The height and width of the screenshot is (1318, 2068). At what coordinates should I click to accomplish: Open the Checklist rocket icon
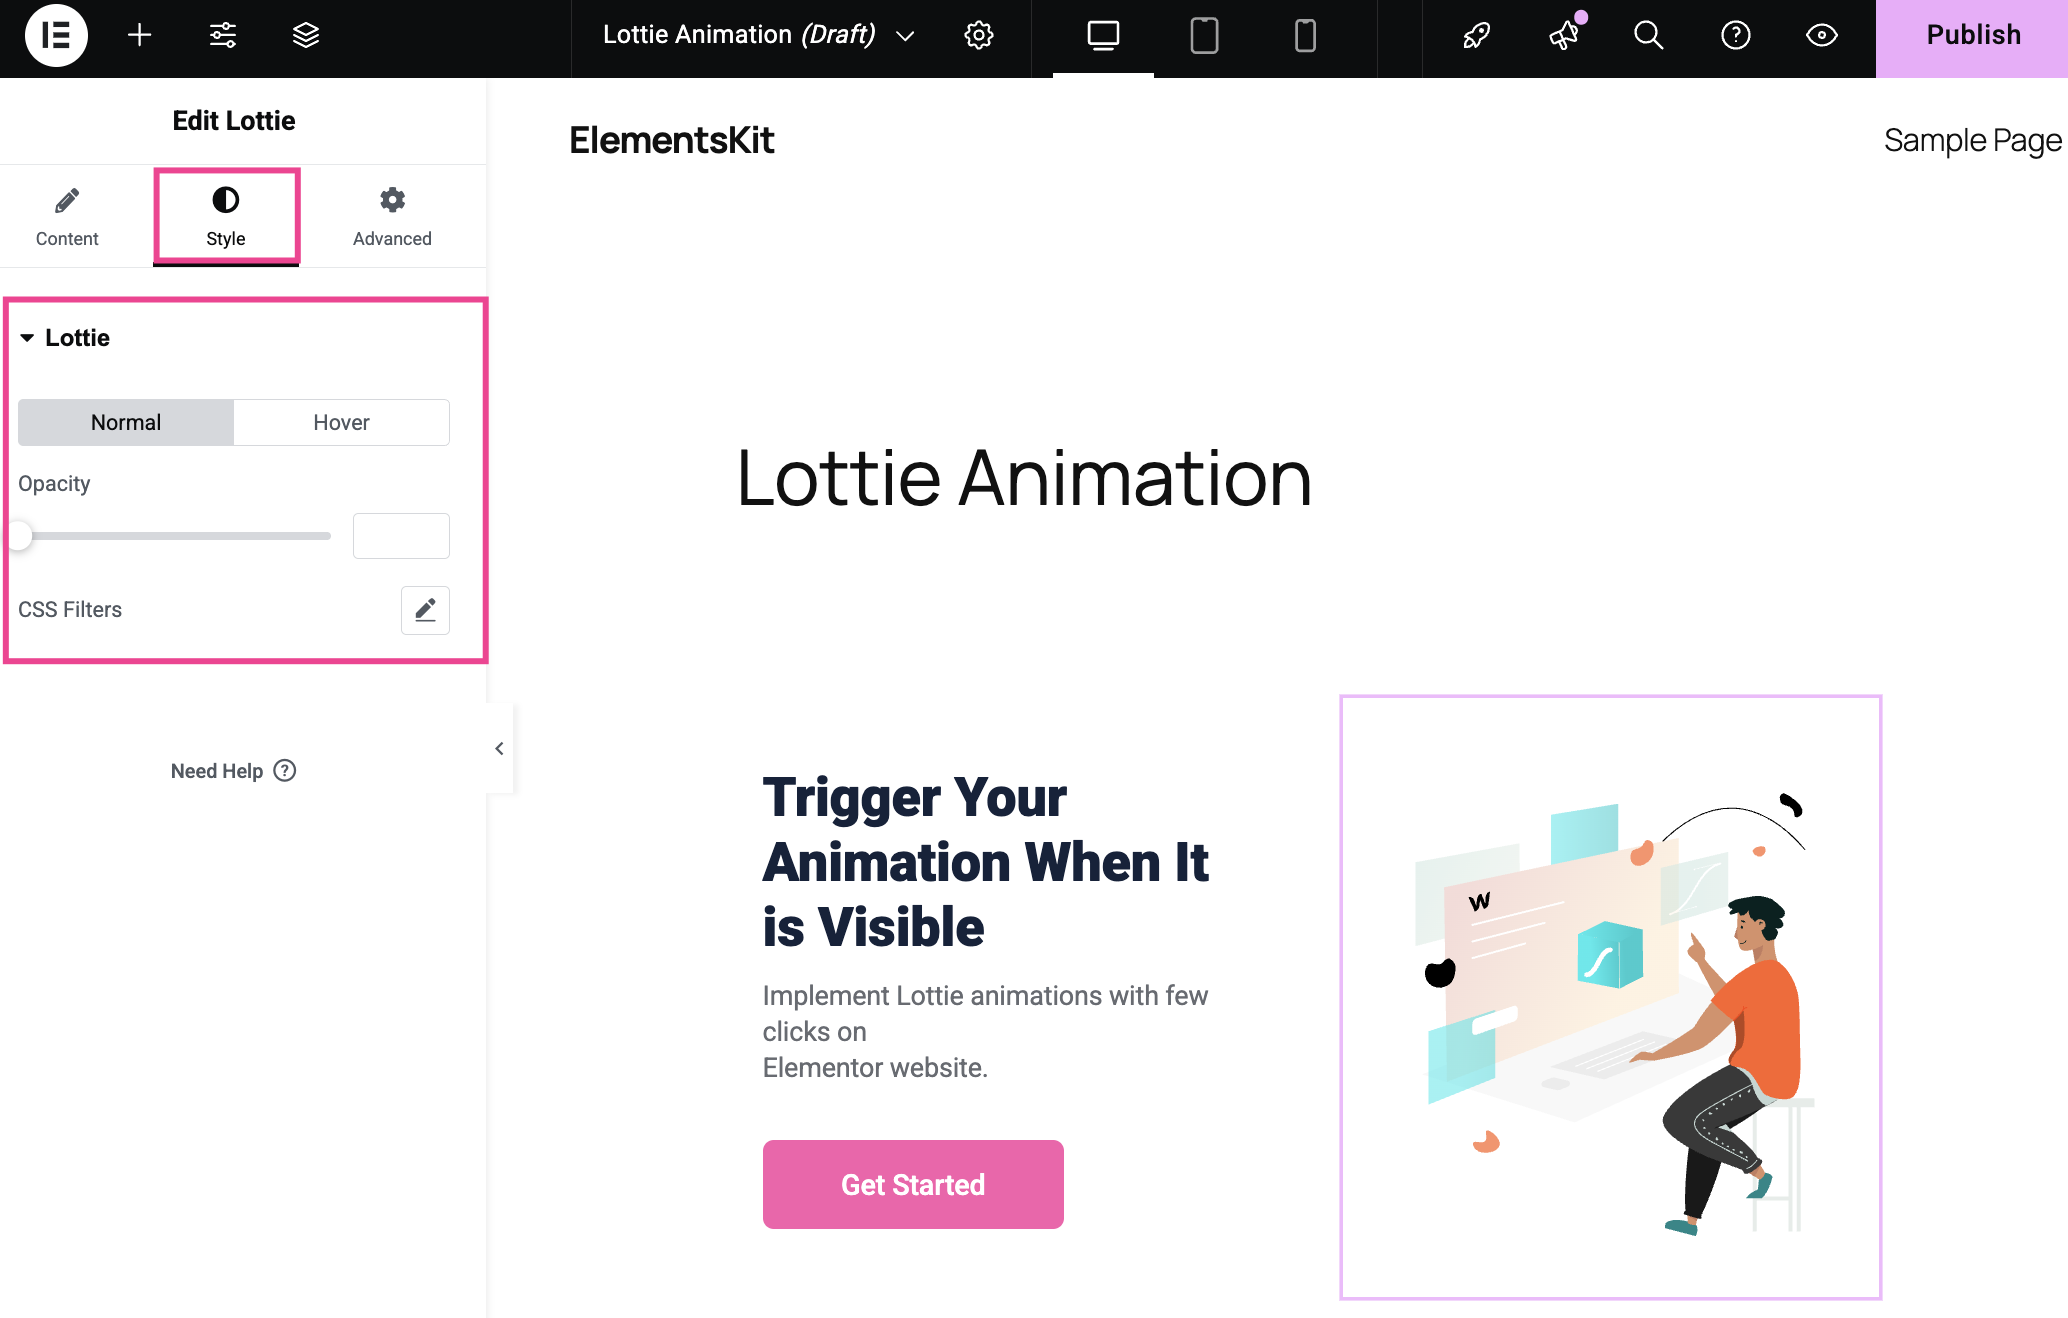coord(1475,36)
